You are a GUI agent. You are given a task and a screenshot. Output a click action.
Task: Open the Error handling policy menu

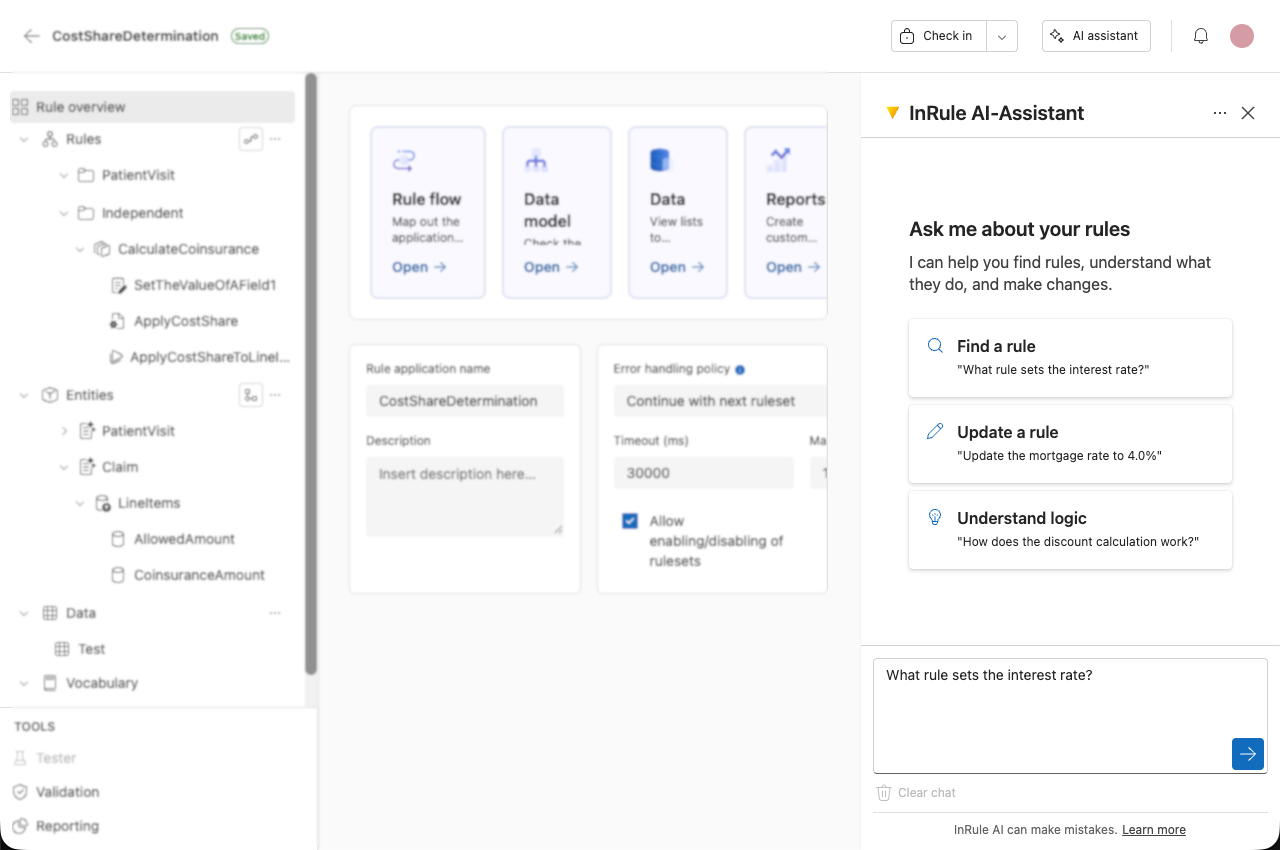tap(710, 401)
